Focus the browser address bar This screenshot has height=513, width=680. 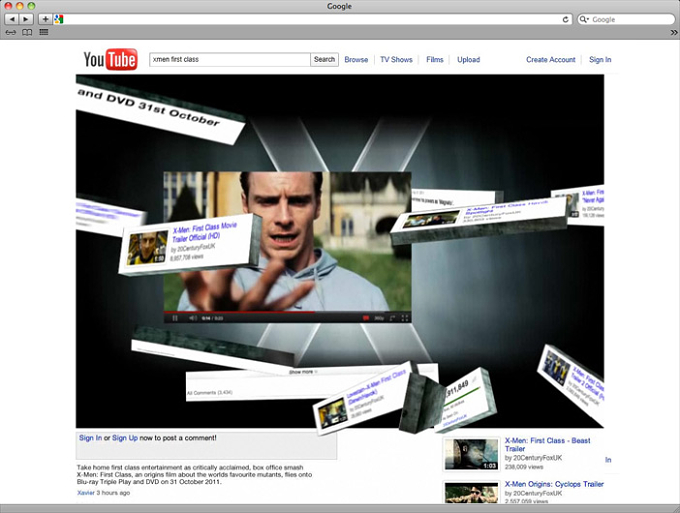pos(312,20)
